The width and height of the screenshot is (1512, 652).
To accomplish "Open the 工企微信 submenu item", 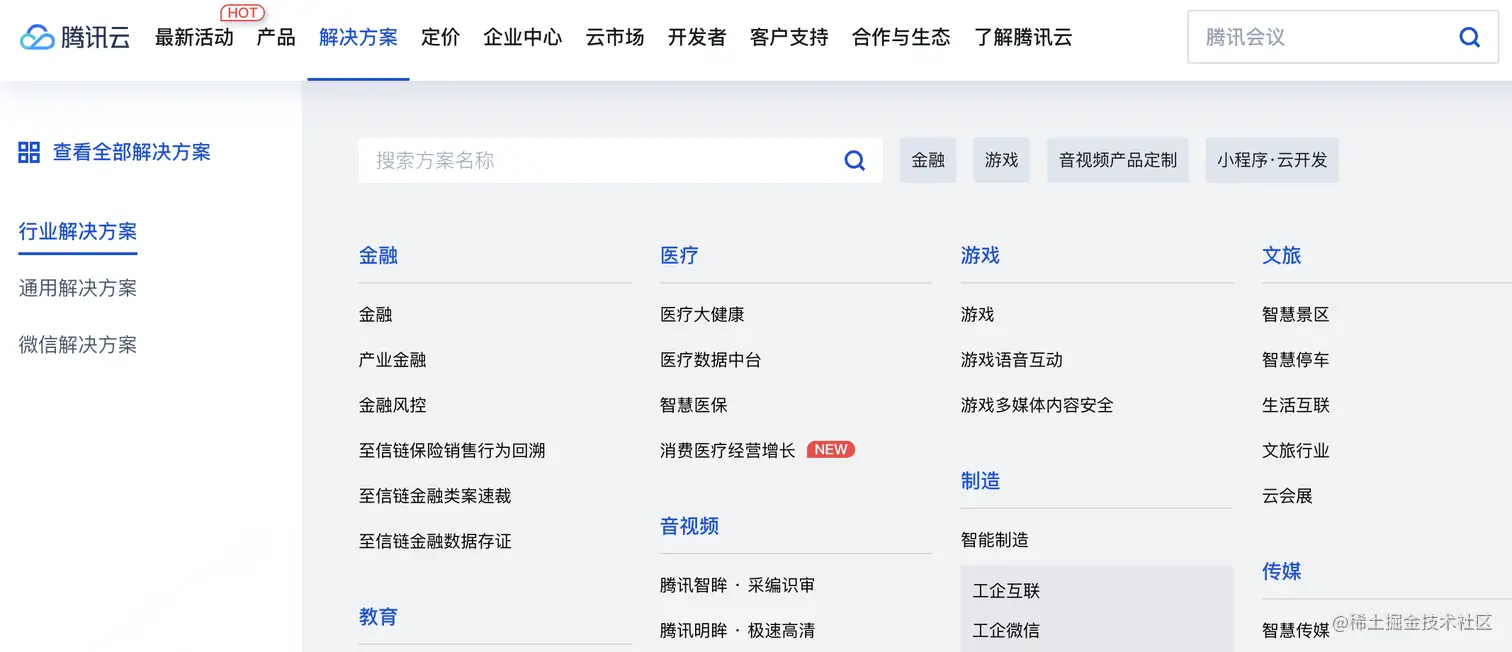I will point(1006,631).
